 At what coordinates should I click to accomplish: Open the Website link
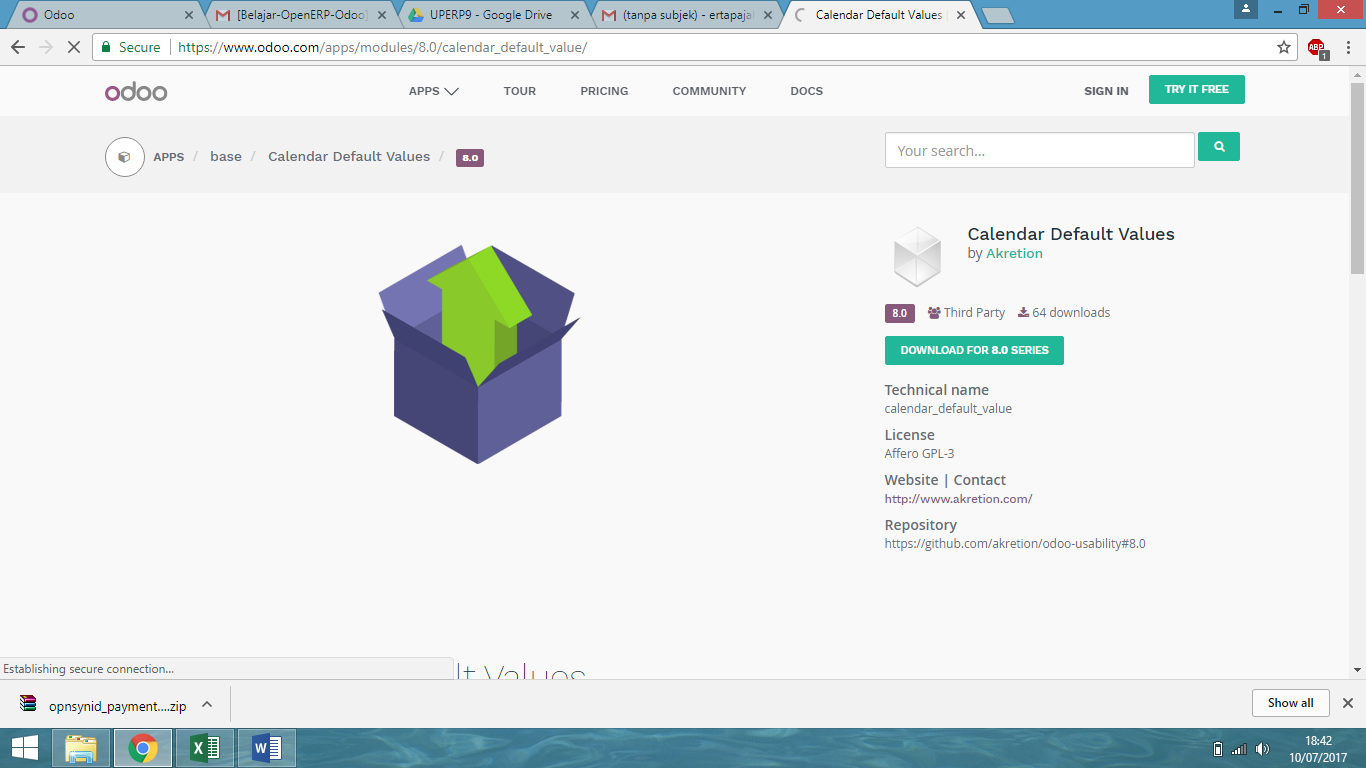(x=911, y=480)
